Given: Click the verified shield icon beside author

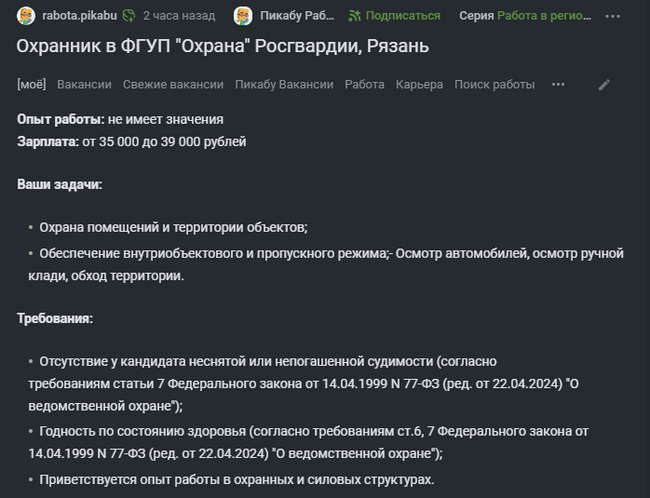Looking at the screenshot, I should pos(128,16).
